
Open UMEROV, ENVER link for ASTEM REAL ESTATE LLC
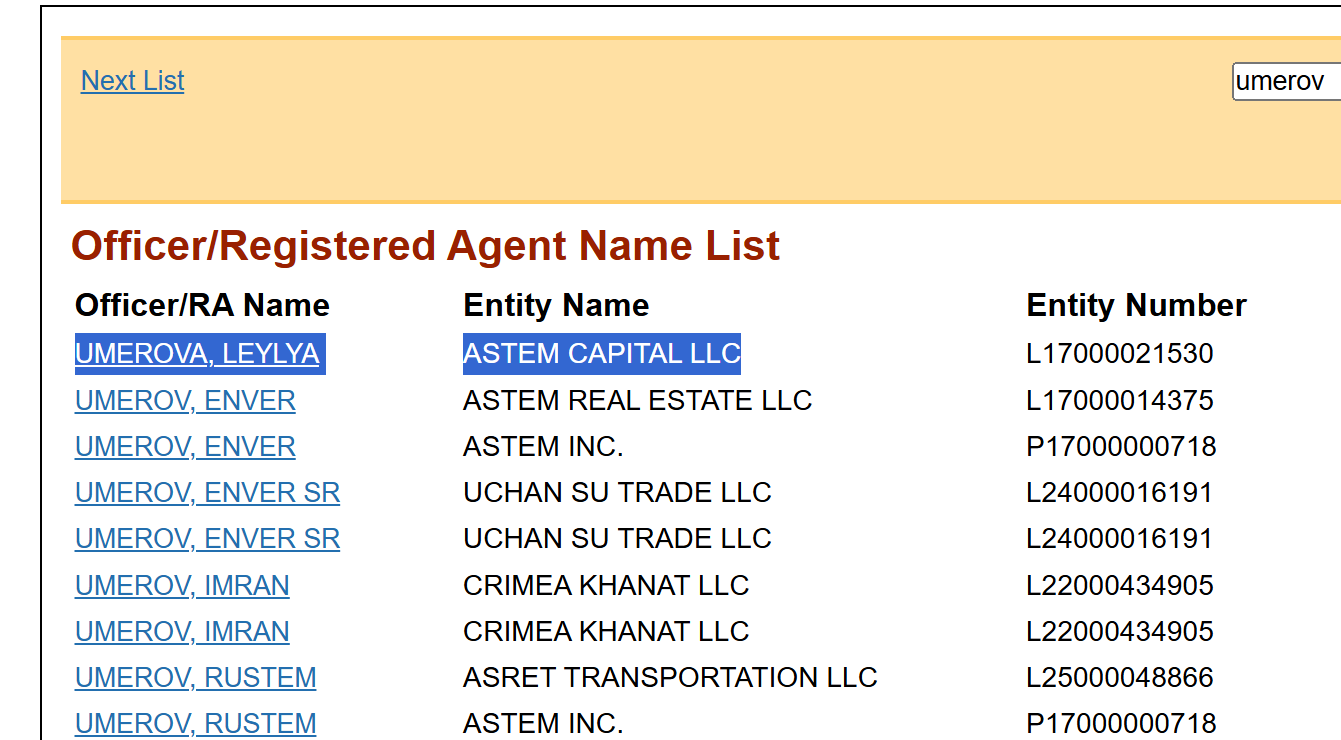point(185,401)
